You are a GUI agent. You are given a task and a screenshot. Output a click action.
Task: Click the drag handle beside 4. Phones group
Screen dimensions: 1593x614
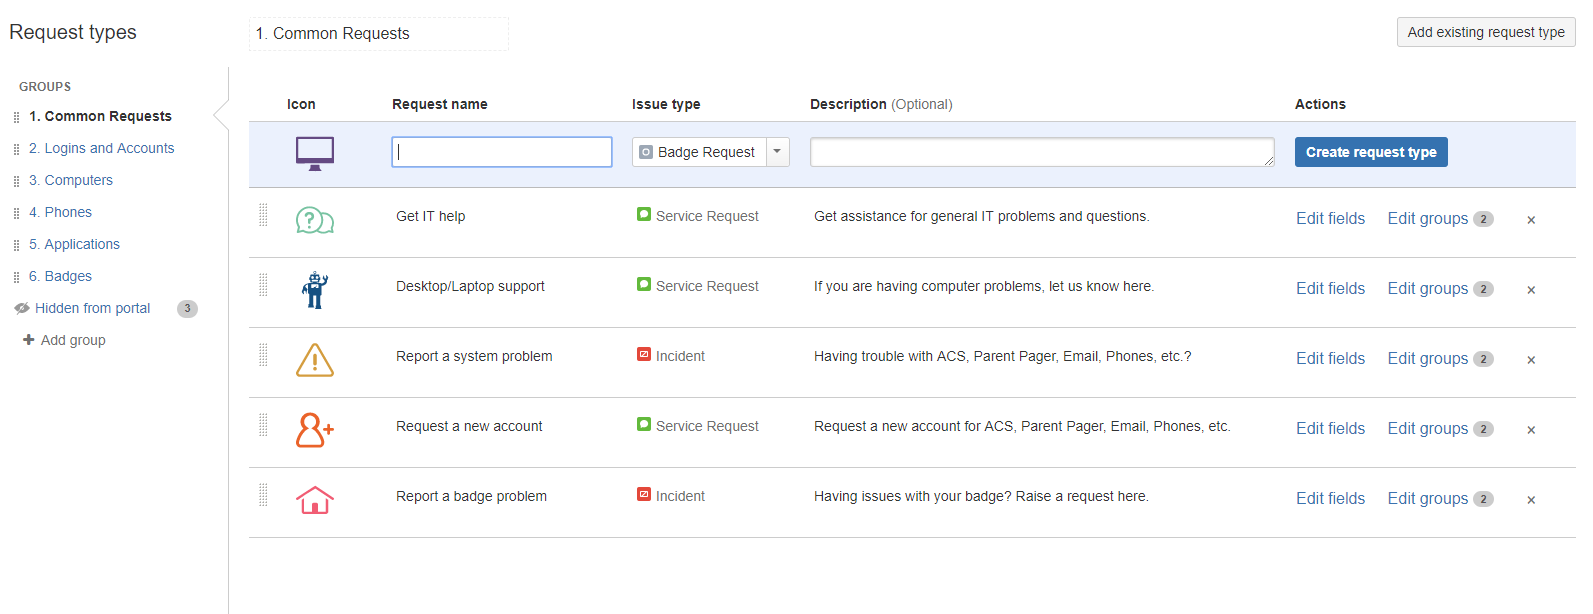[16, 213]
